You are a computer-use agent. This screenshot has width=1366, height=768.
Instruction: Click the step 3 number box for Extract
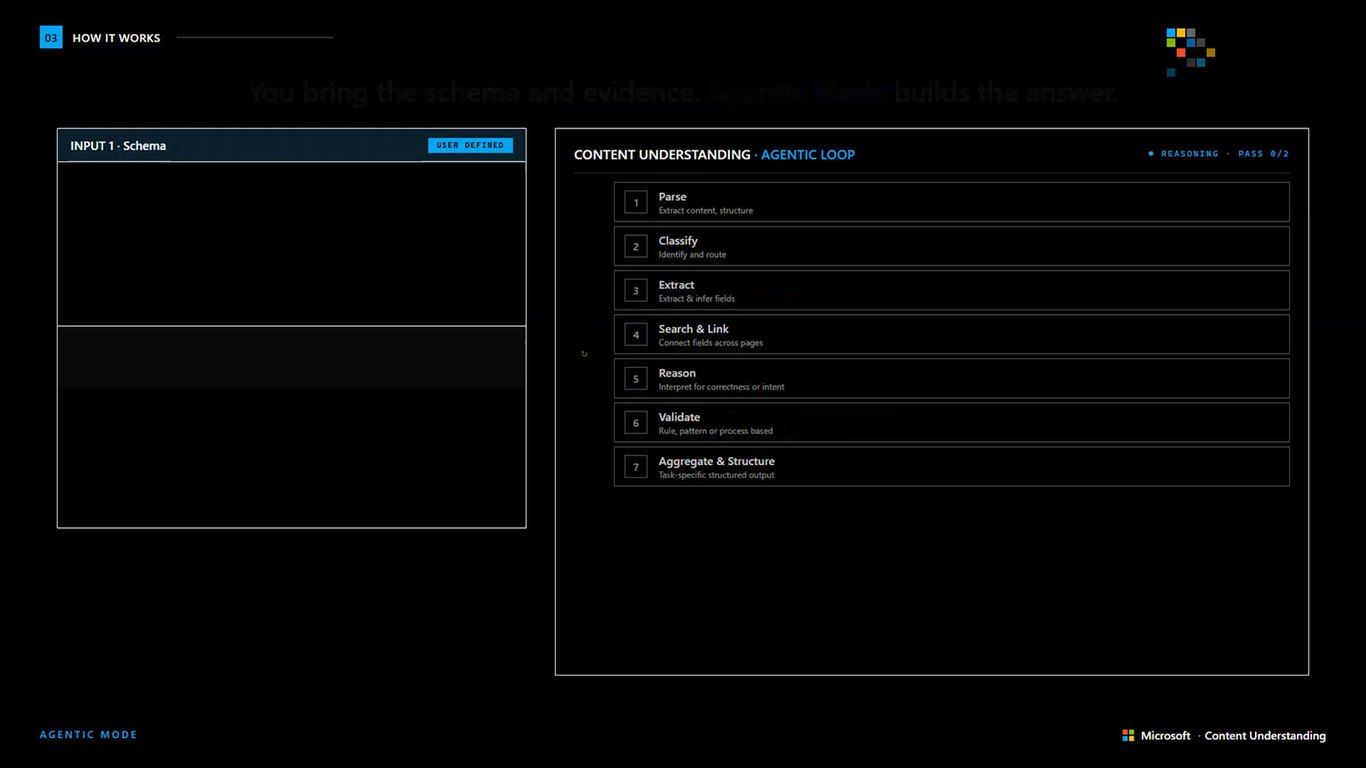(636, 290)
